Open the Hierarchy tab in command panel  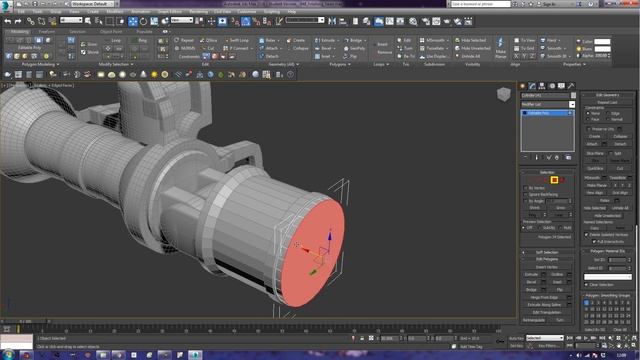pyautogui.click(x=542, y=86)
